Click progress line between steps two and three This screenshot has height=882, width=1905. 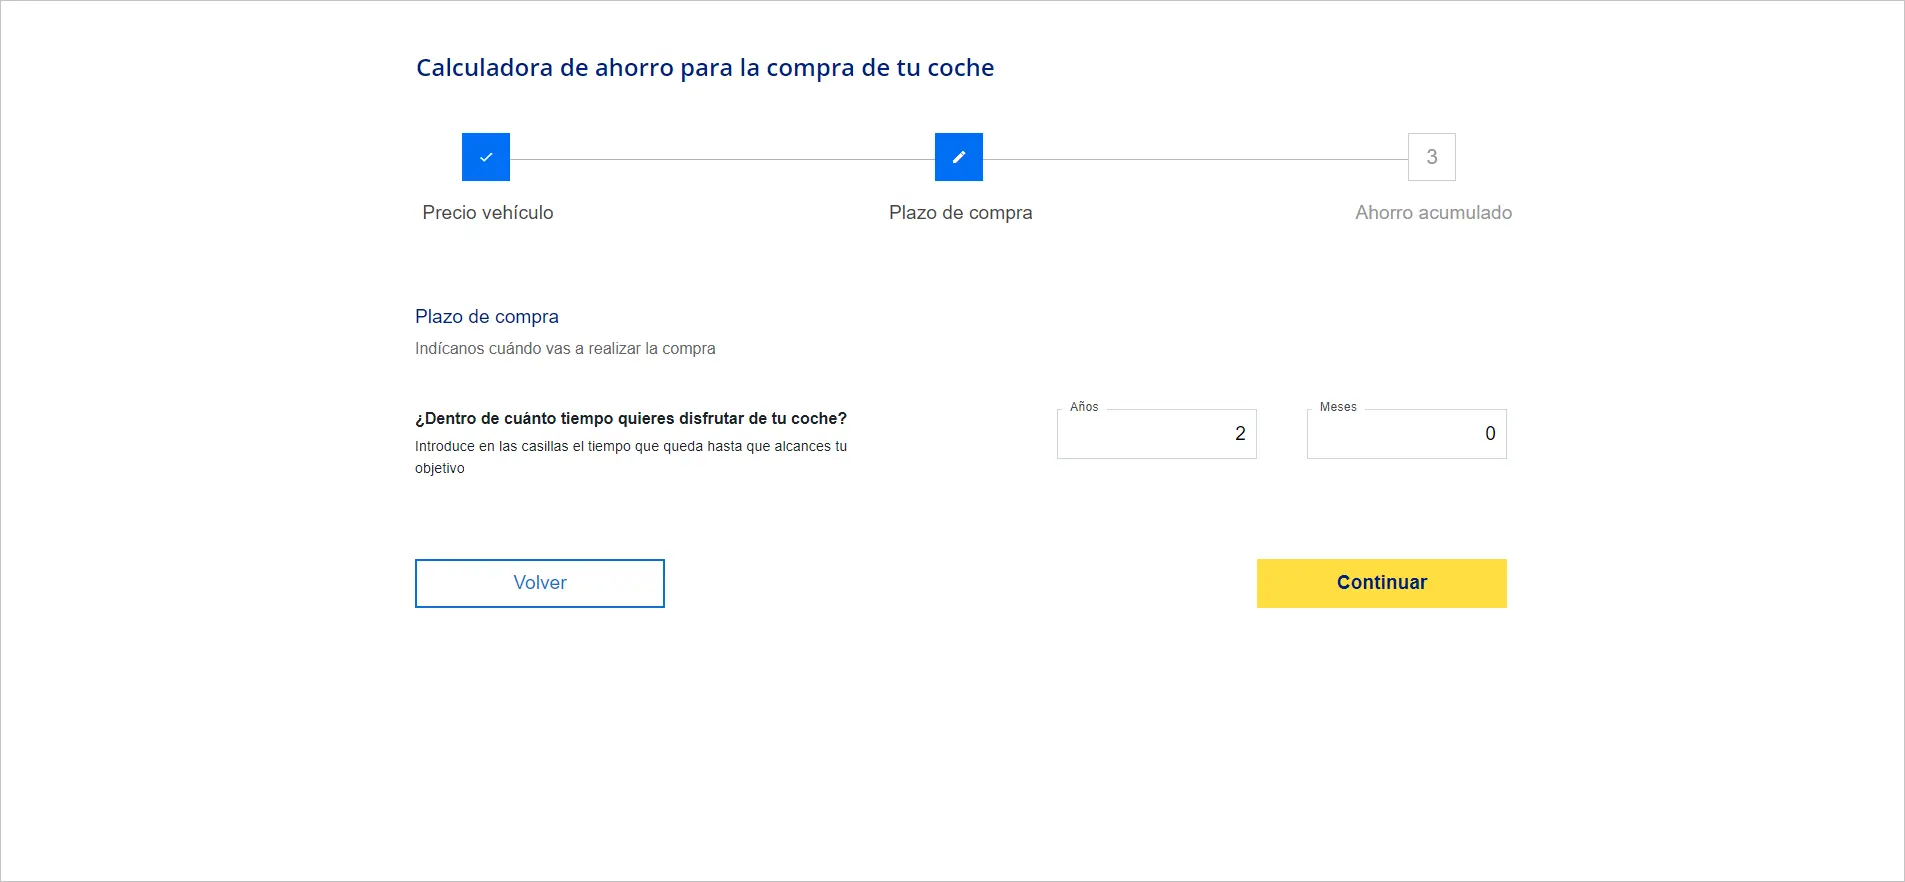1195,159
